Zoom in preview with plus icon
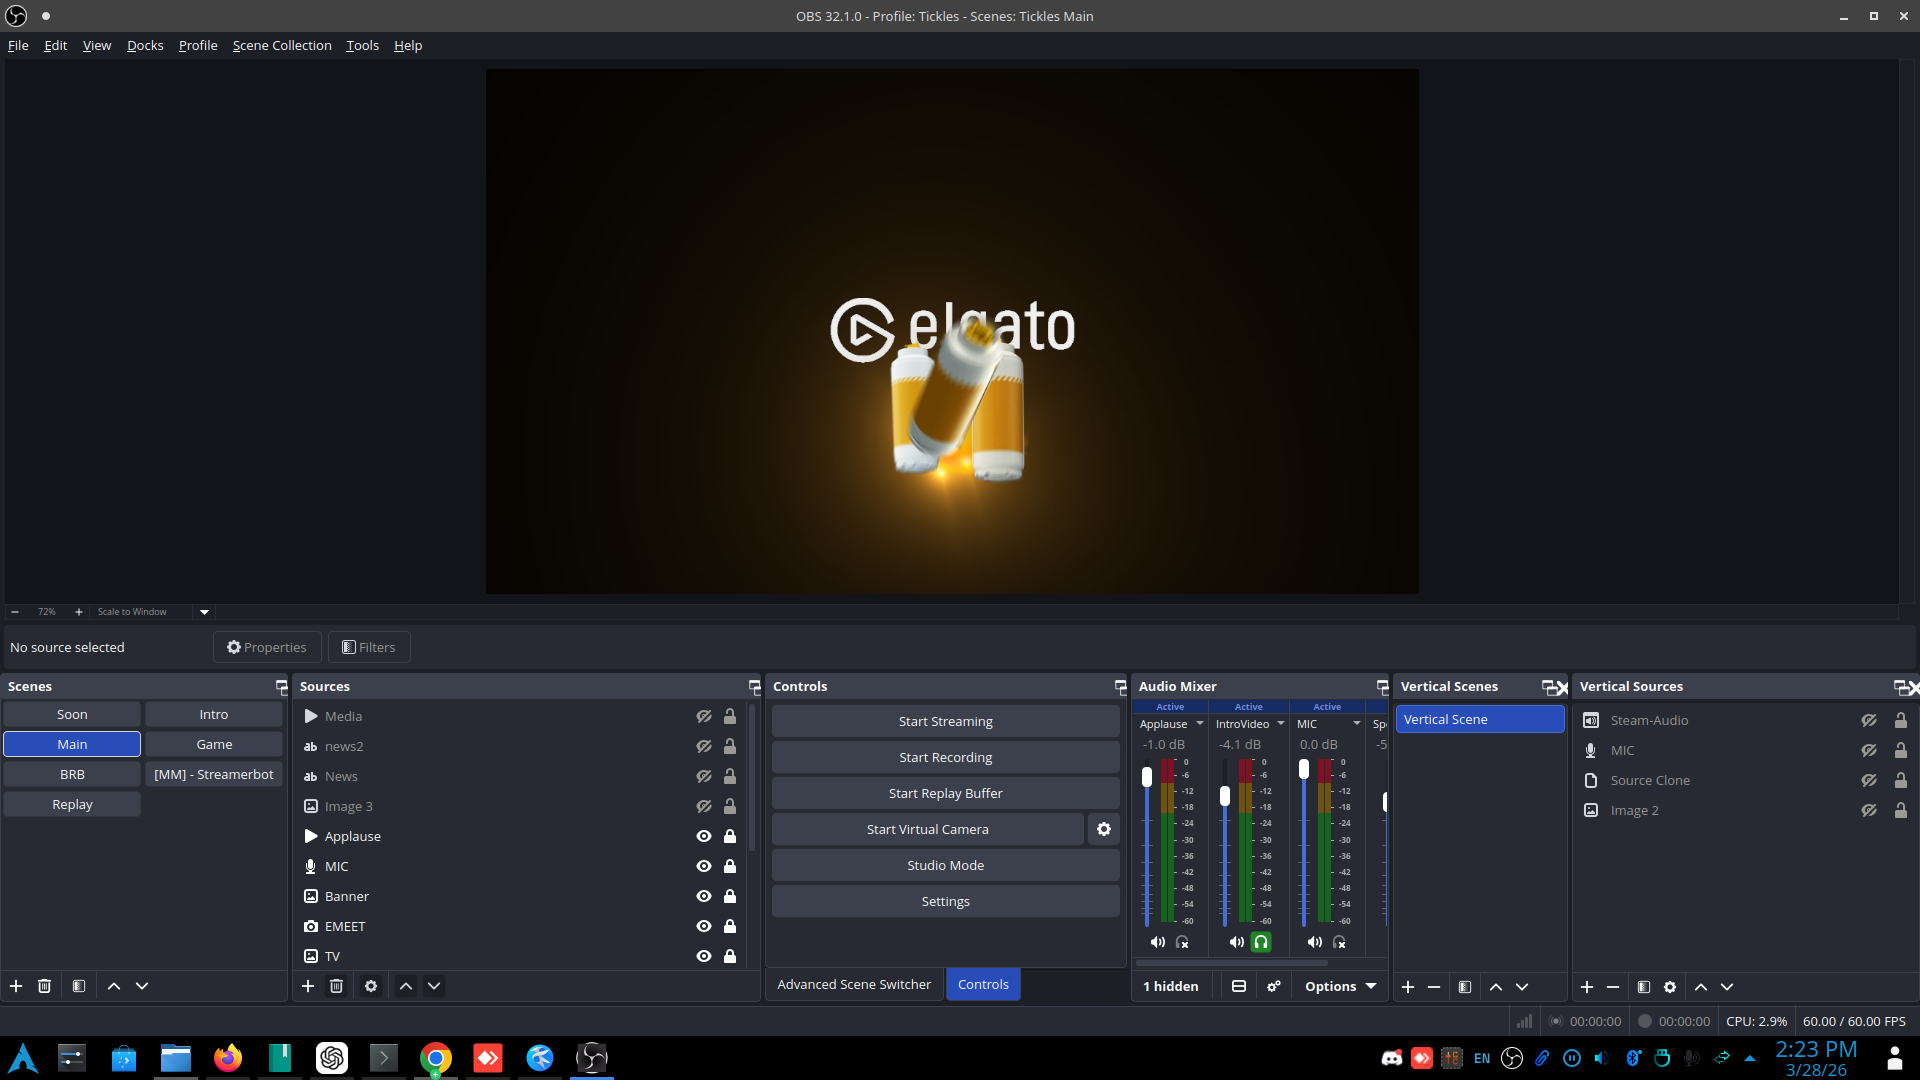Screen dimensions: 1920x1080 click(79, 612)
